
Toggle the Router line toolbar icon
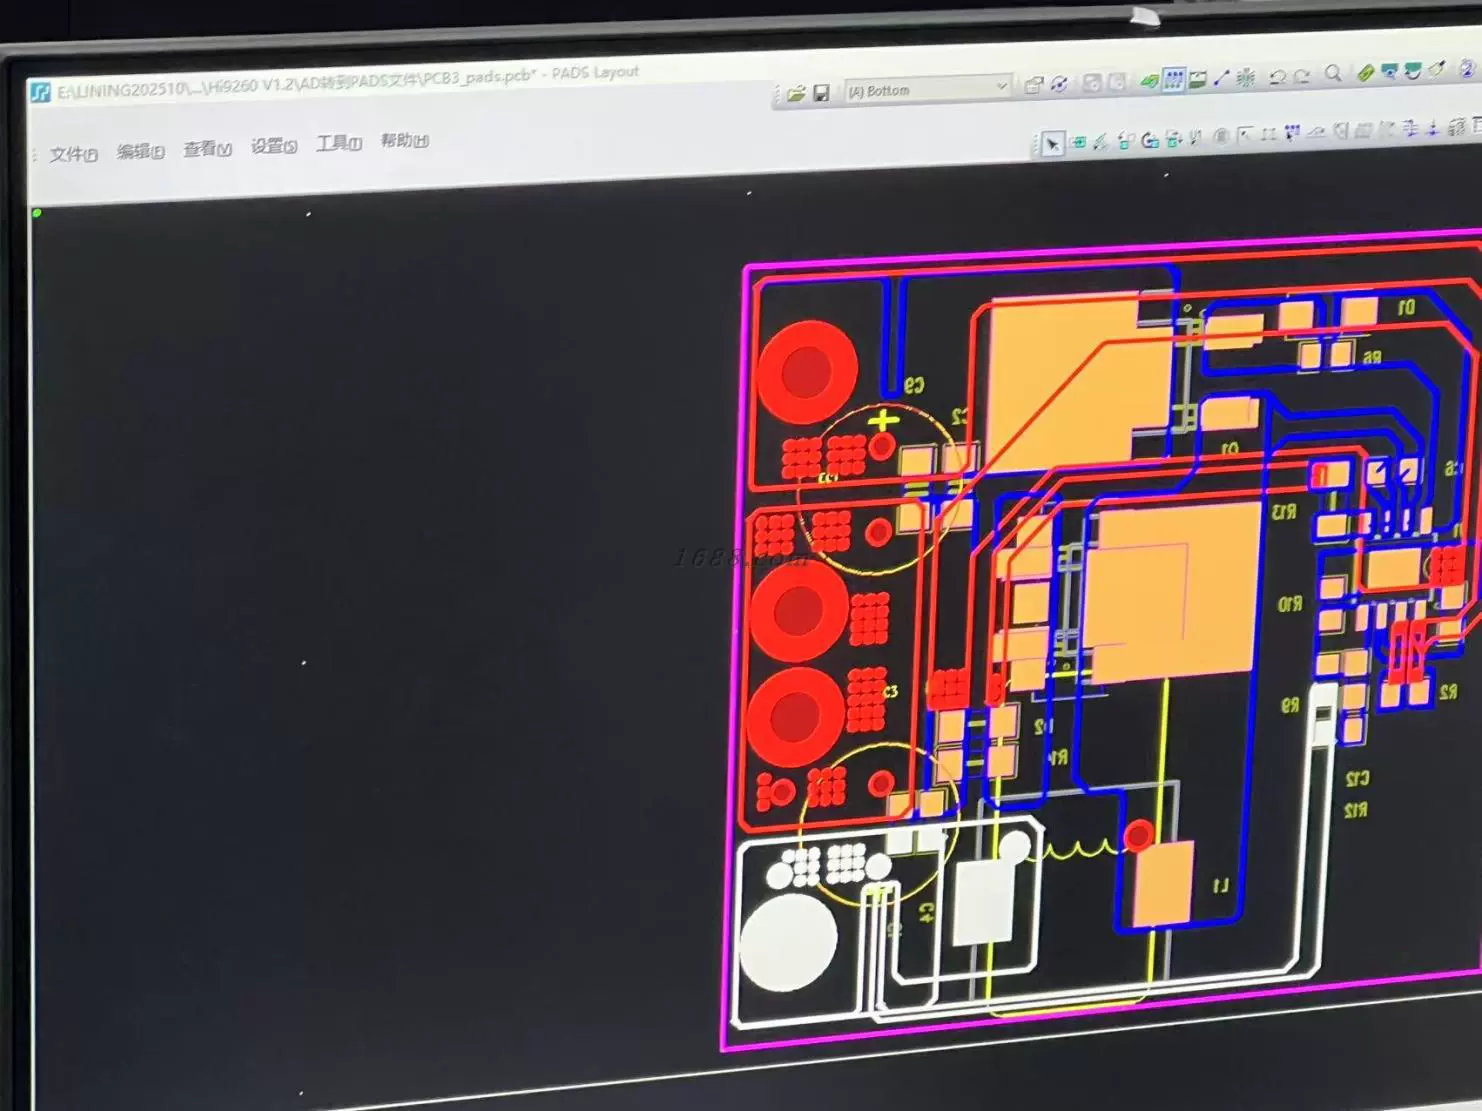pyautogui.click(x=1221, y=78)
